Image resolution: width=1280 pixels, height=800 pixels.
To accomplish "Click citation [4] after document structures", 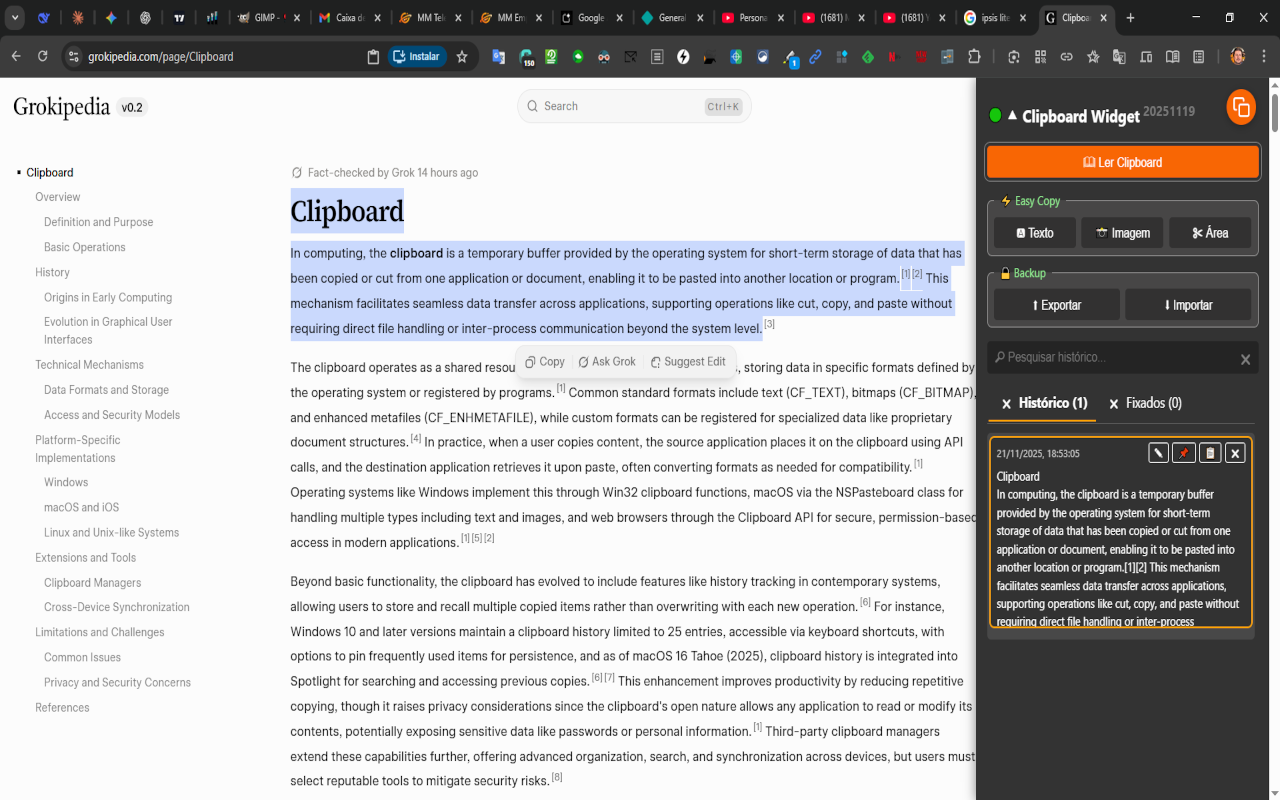I will click(x=416, y=438).
